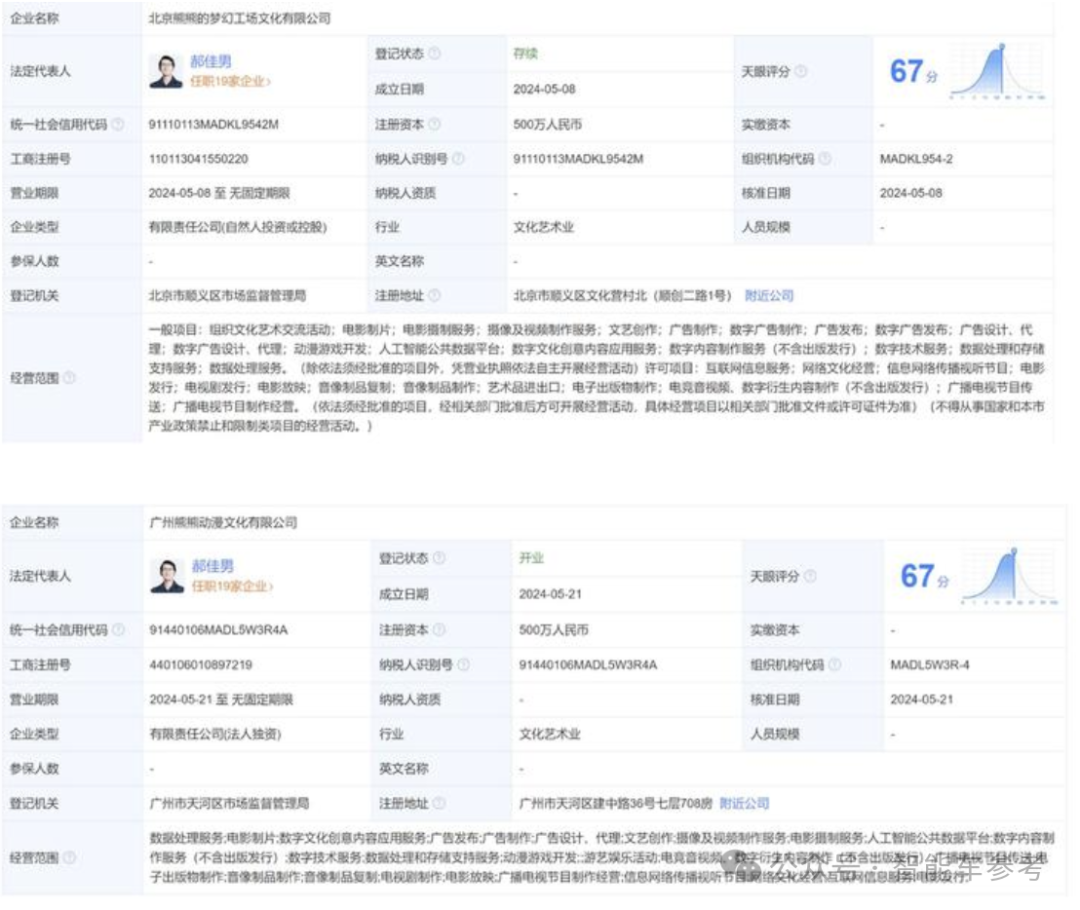Click the score distribution chart in top table
Viewport: 1080px width, 910px height.
996,71
